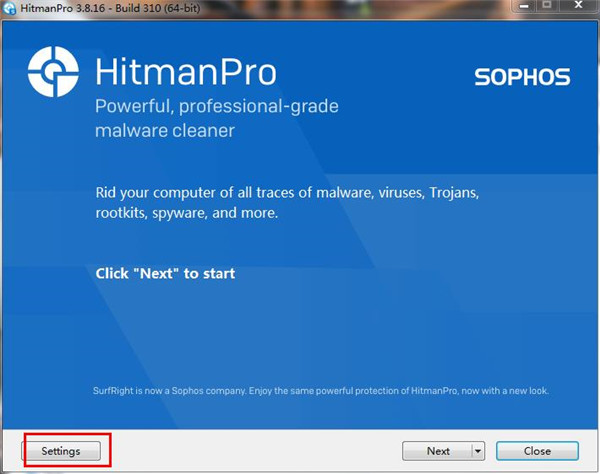Click 'SurfRight is now a Sophos company' note
The image size is (600, 474).
[x=321, y=391]
